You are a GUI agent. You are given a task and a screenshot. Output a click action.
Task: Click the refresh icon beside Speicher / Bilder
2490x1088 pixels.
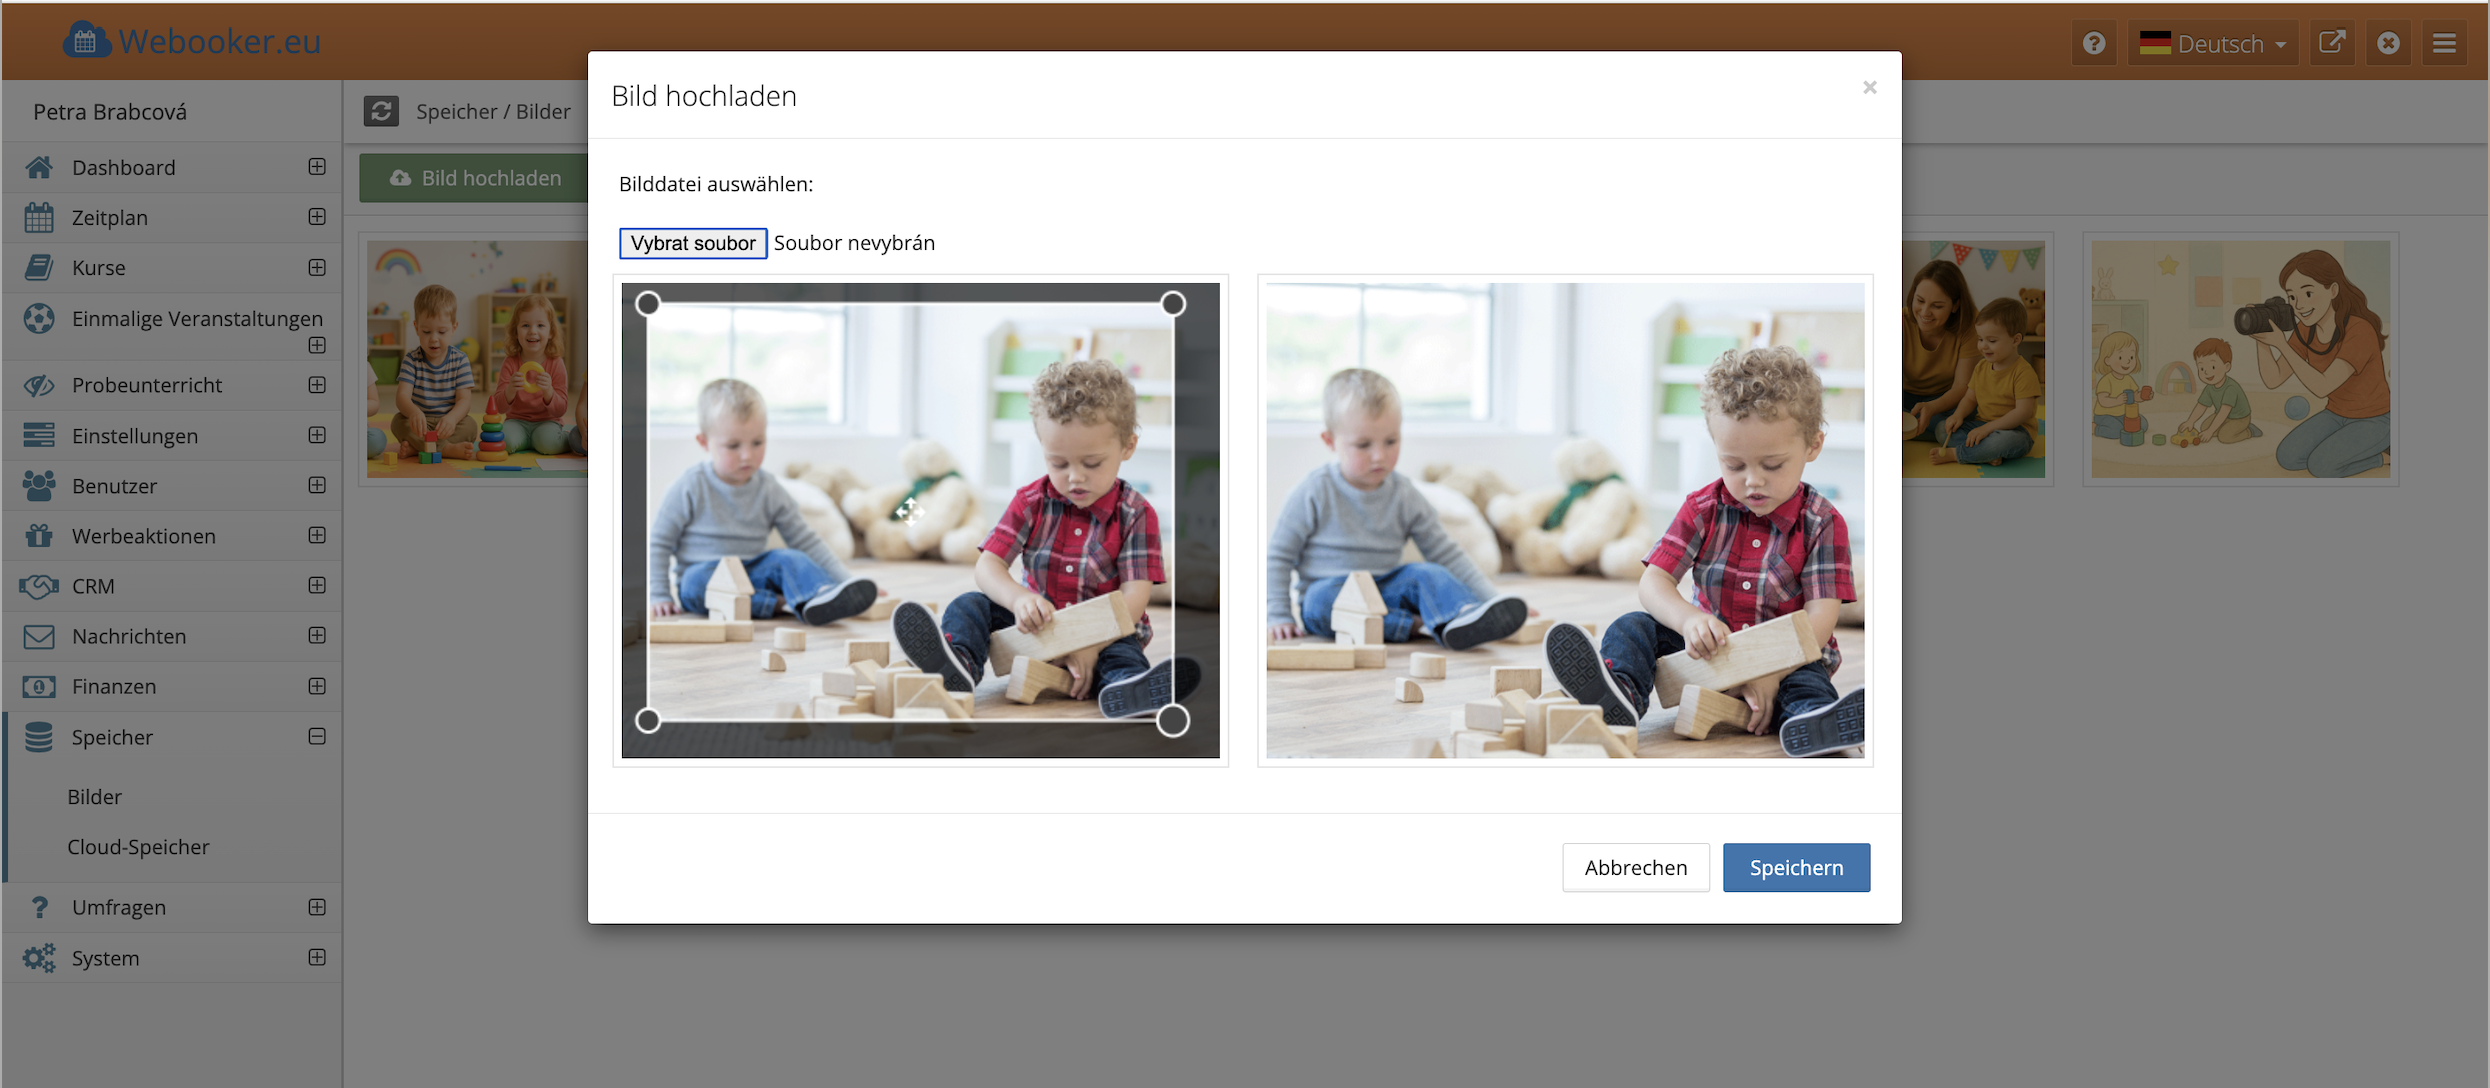[381, 111]
